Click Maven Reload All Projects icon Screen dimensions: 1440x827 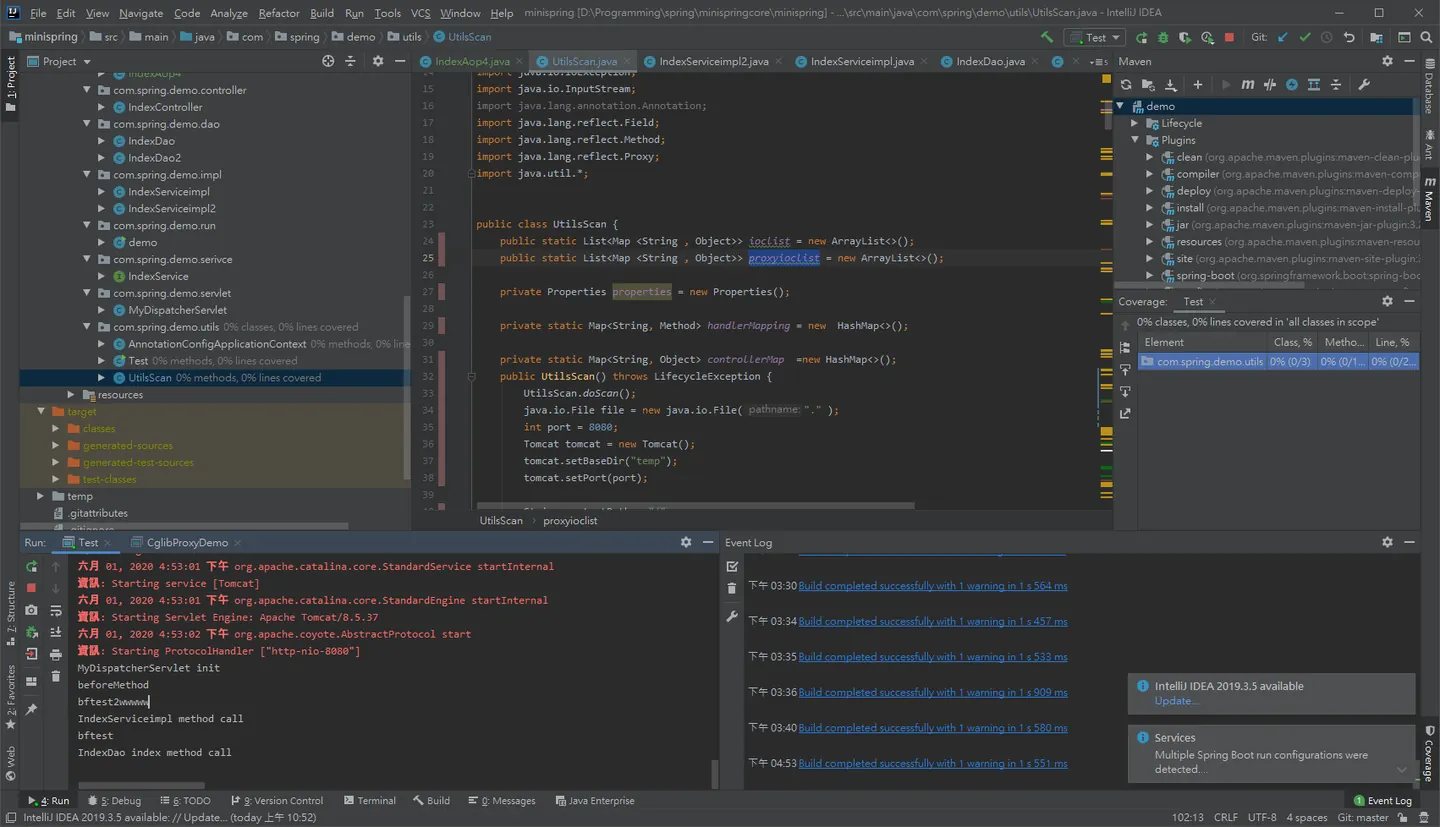click(x=1126, y=85)
